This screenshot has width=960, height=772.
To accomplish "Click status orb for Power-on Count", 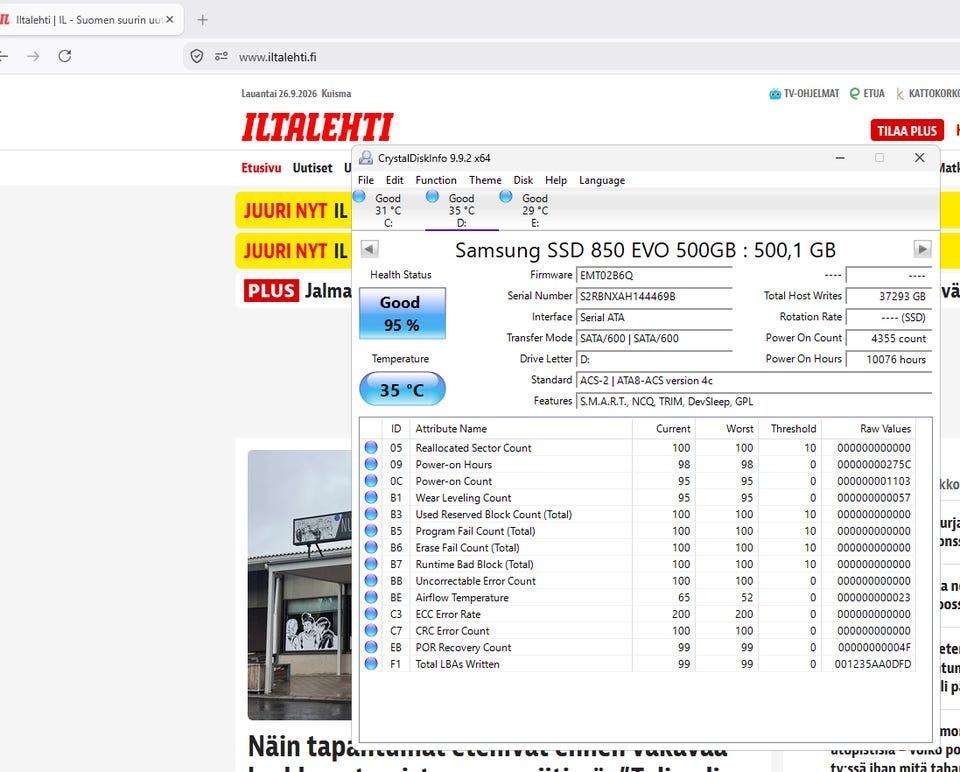I will tap(371, 481).
